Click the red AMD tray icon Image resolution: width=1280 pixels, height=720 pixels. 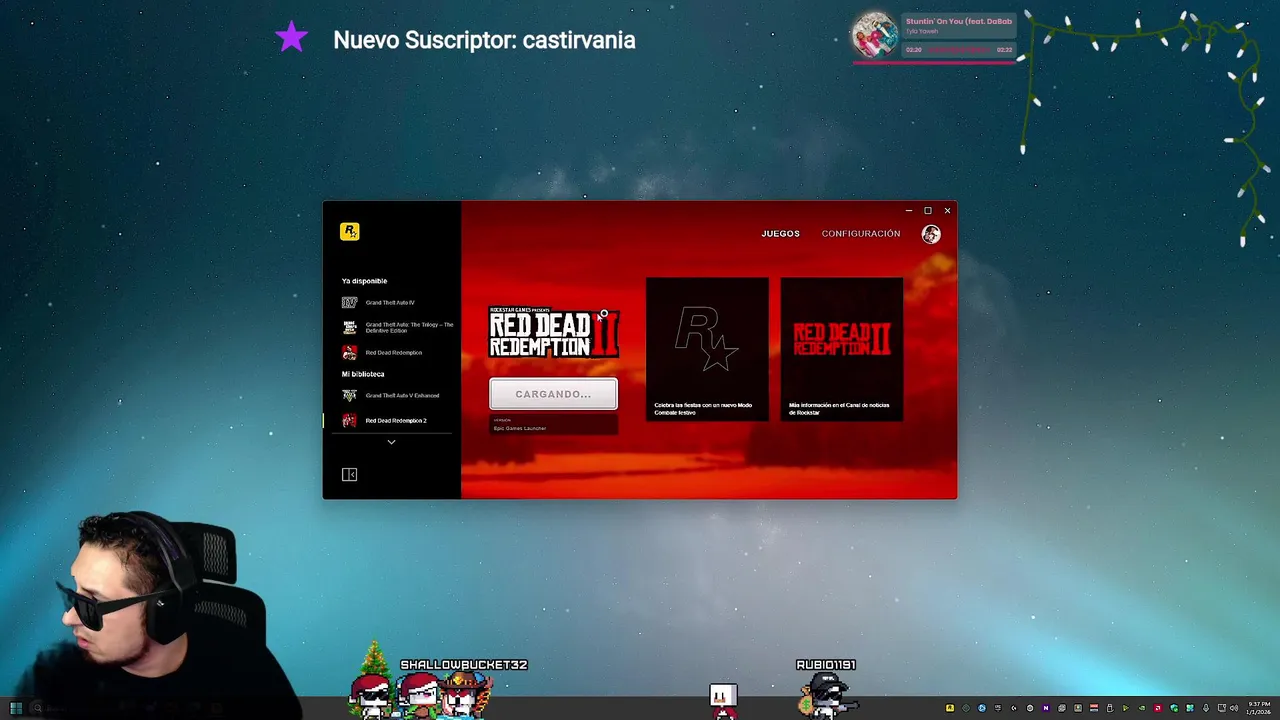pos(1158,708)
